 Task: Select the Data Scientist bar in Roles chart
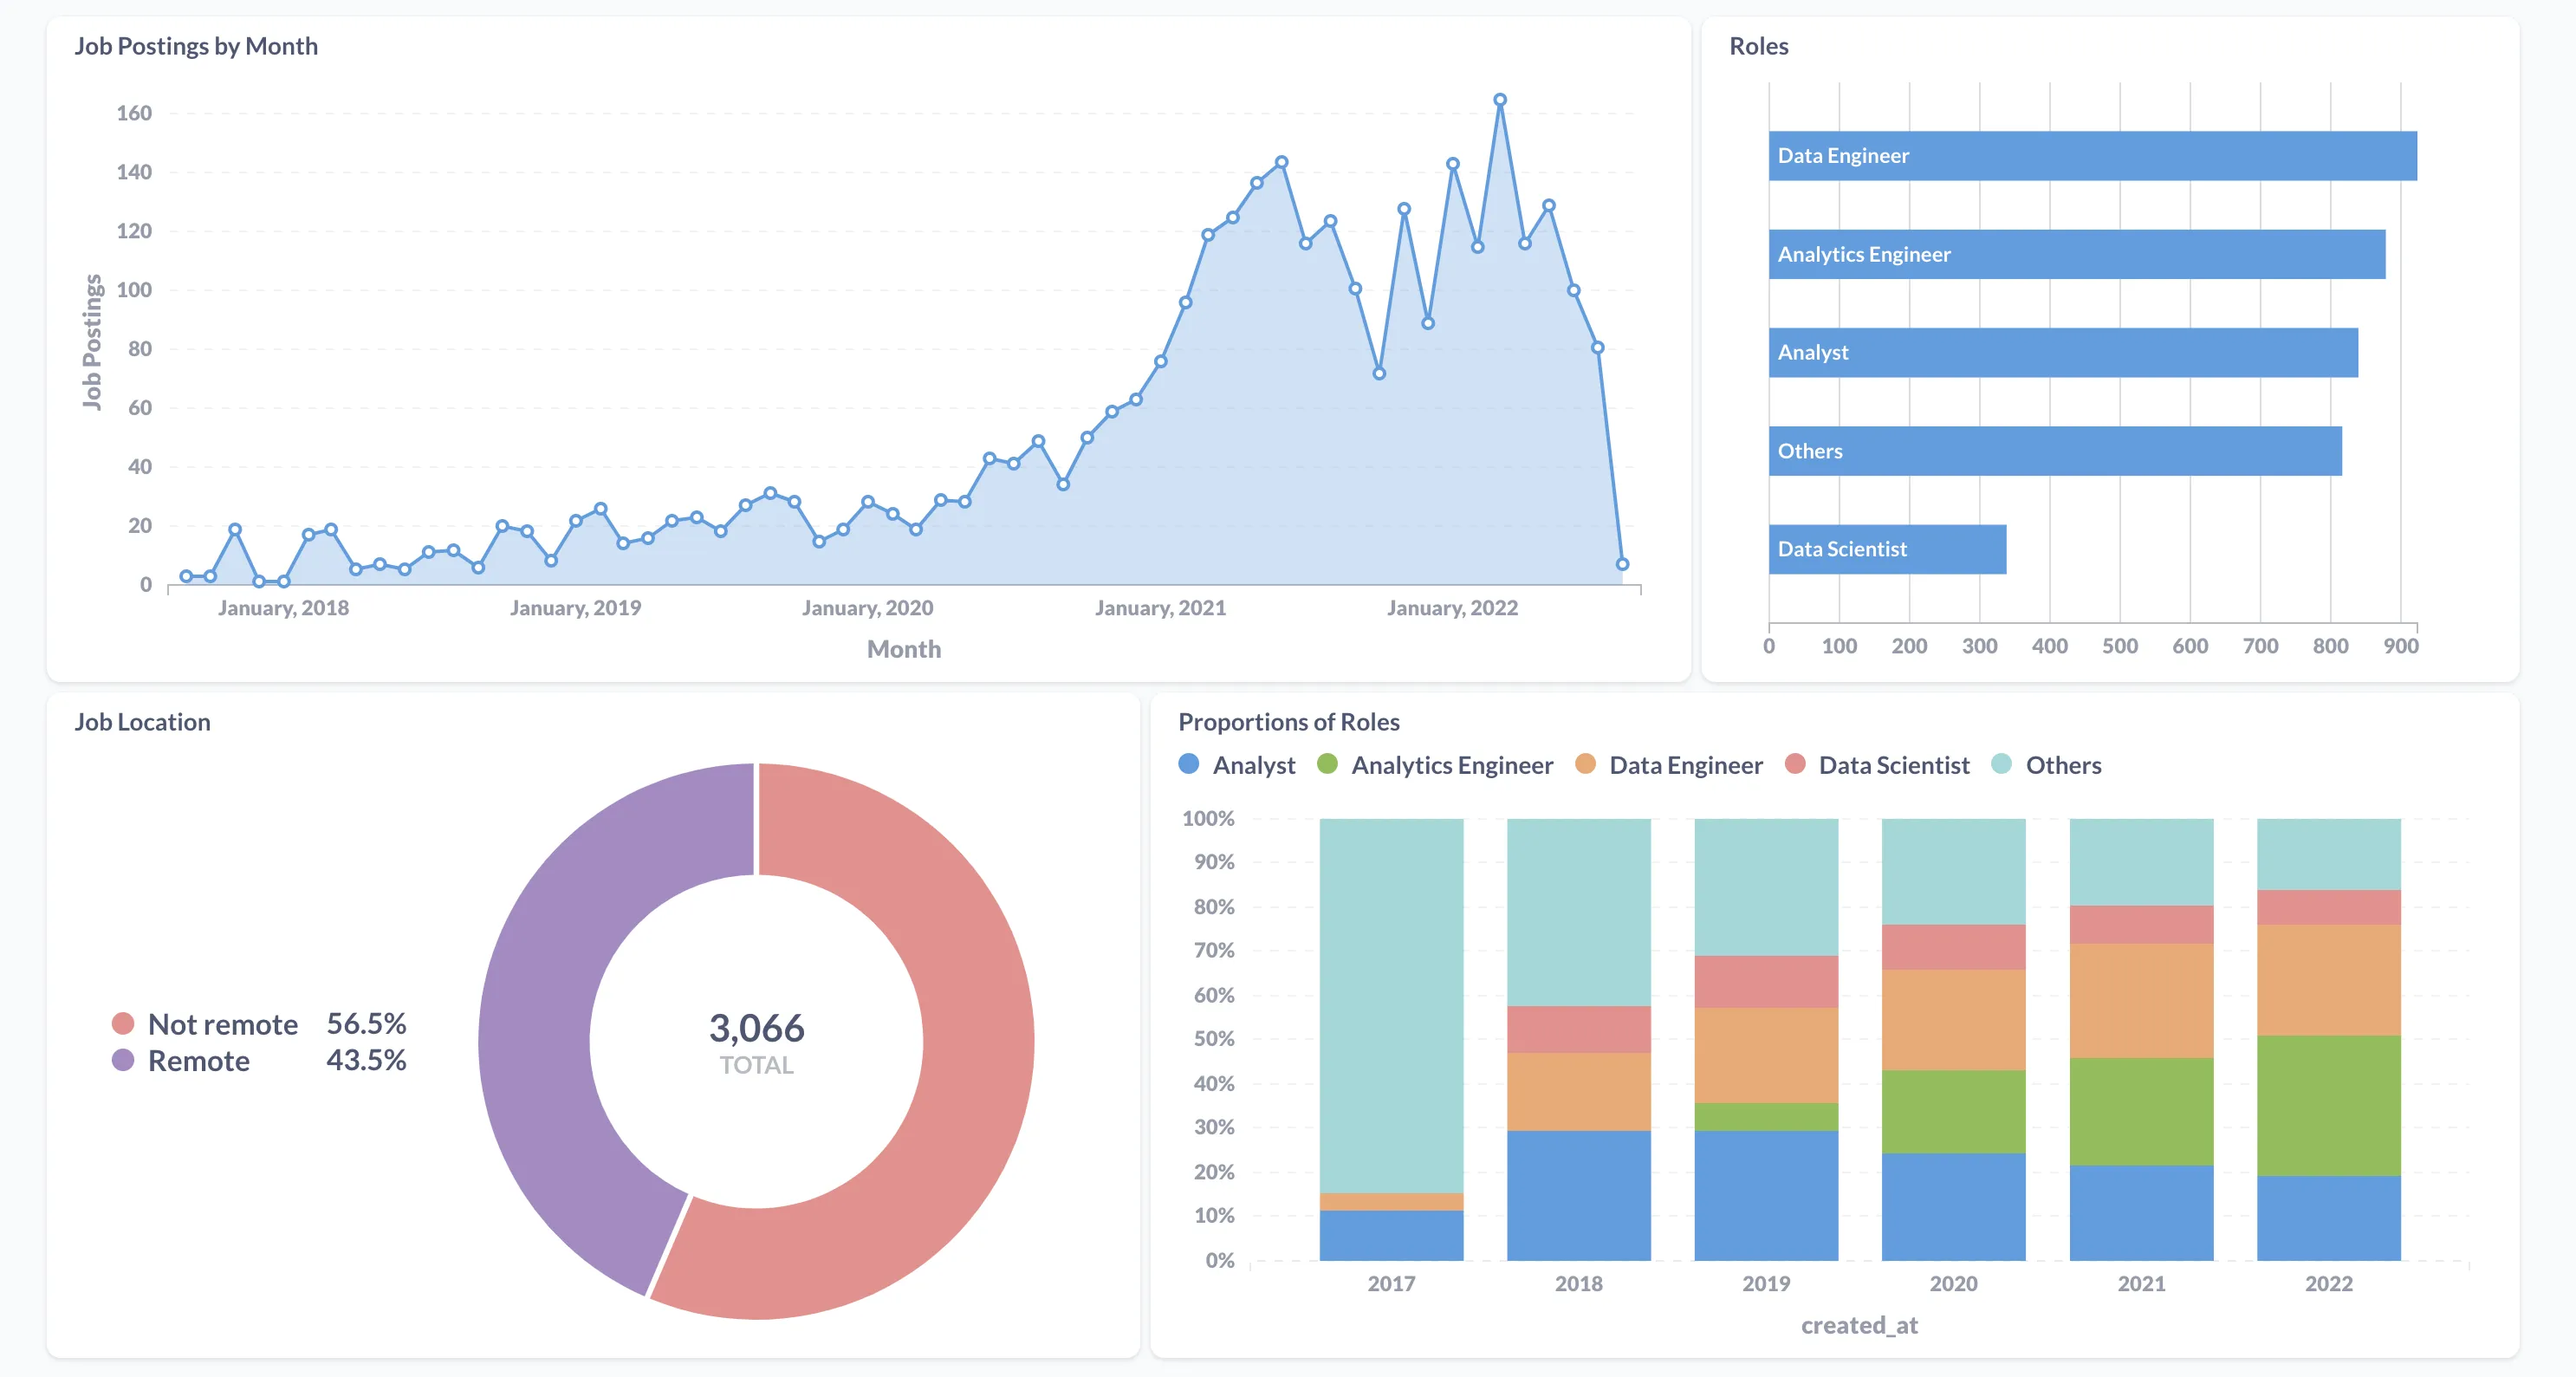tap(1885, 548)
